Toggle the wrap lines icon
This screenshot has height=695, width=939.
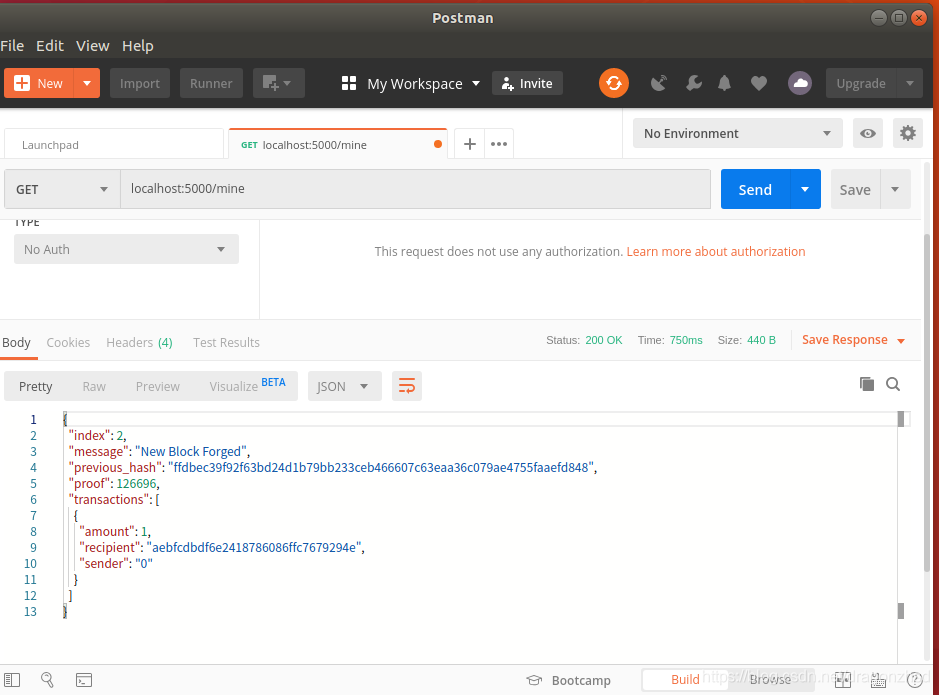[x=407, y=386]
